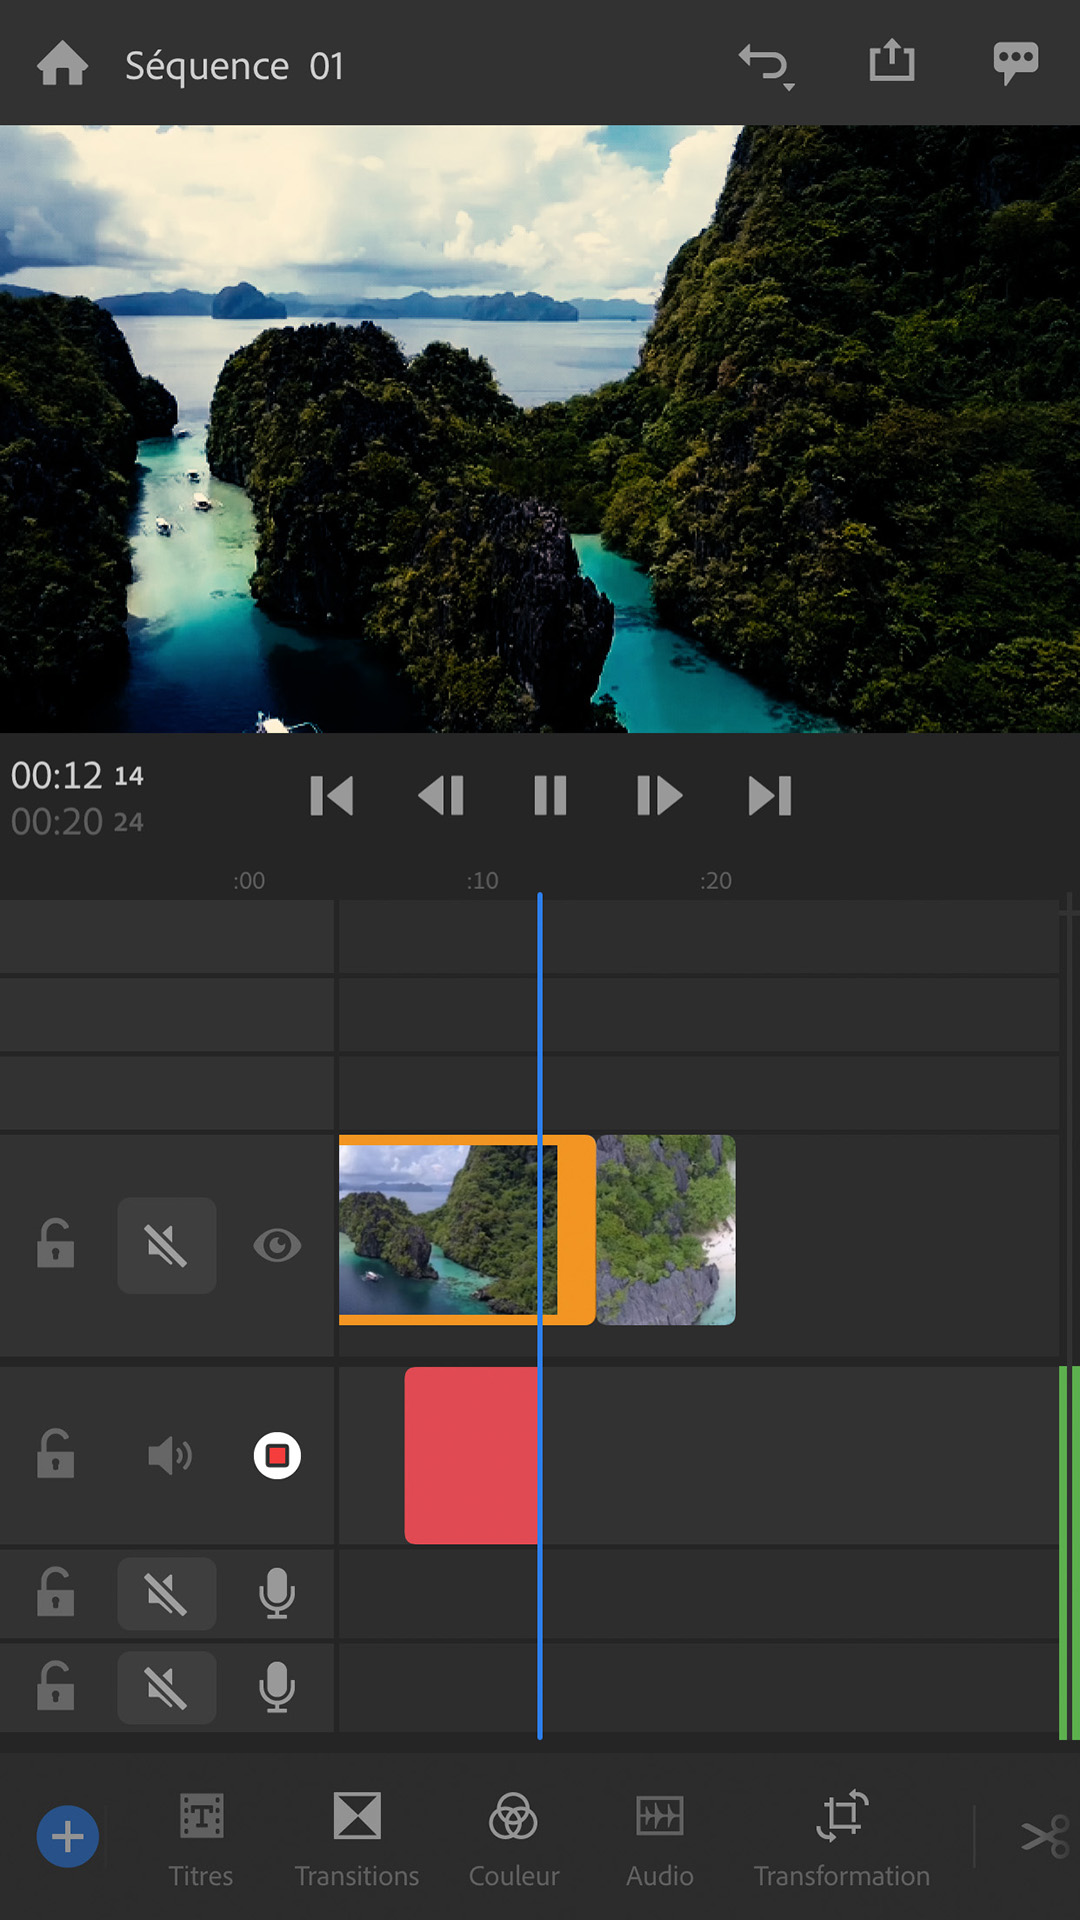Pause the playback
Screen dimensions: 1080x1920
550,796
